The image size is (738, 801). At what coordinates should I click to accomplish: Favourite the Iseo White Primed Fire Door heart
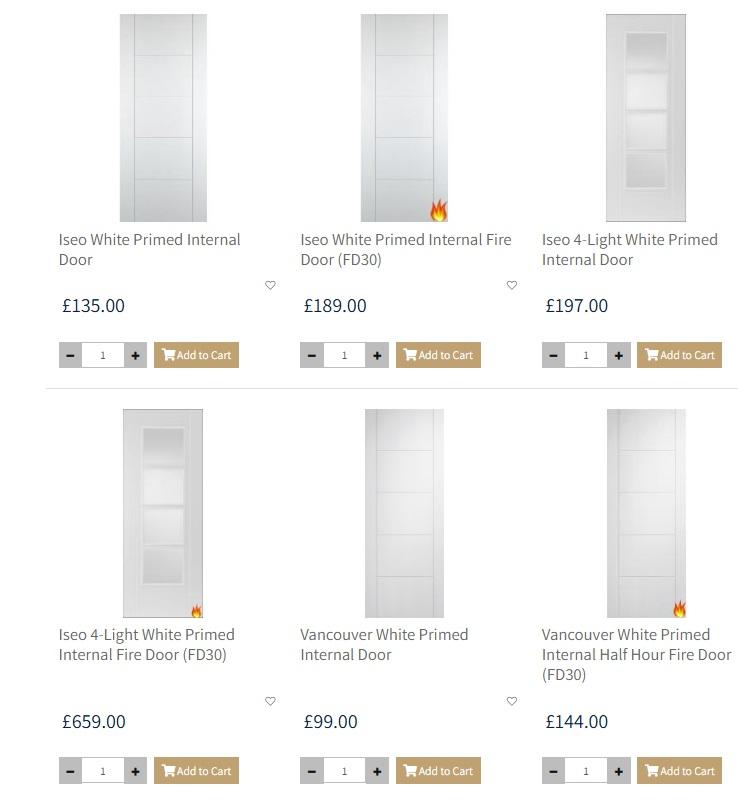[512, 285]
